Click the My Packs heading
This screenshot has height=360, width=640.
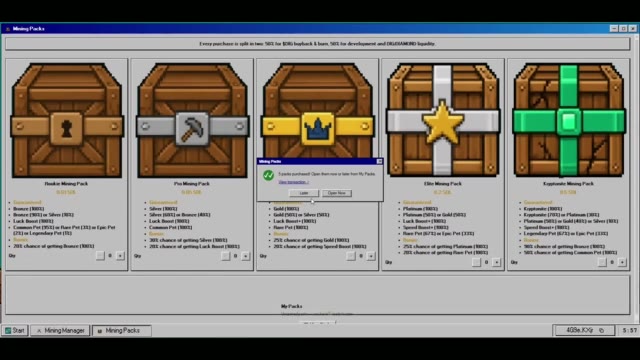click(x=291, y=306)
